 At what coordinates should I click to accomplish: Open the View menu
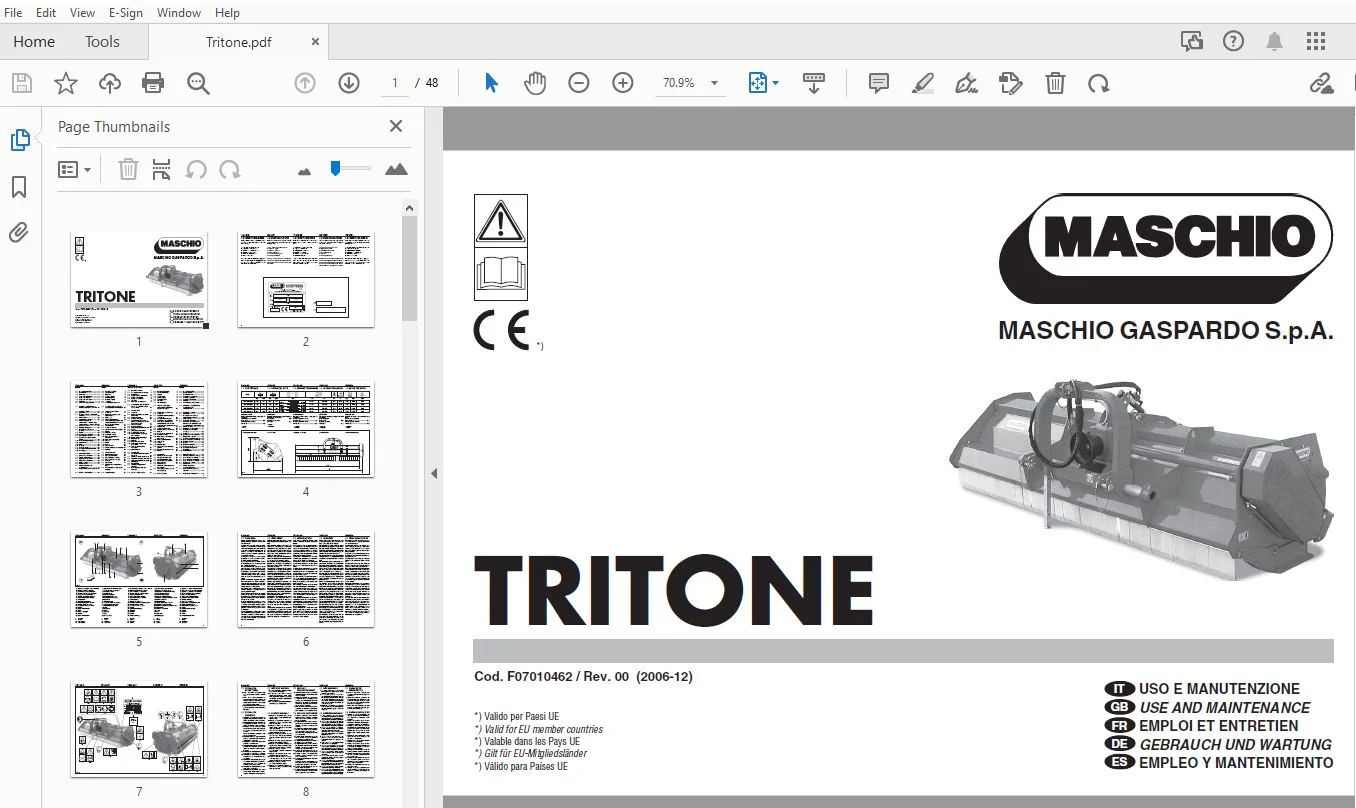point(83,13)
